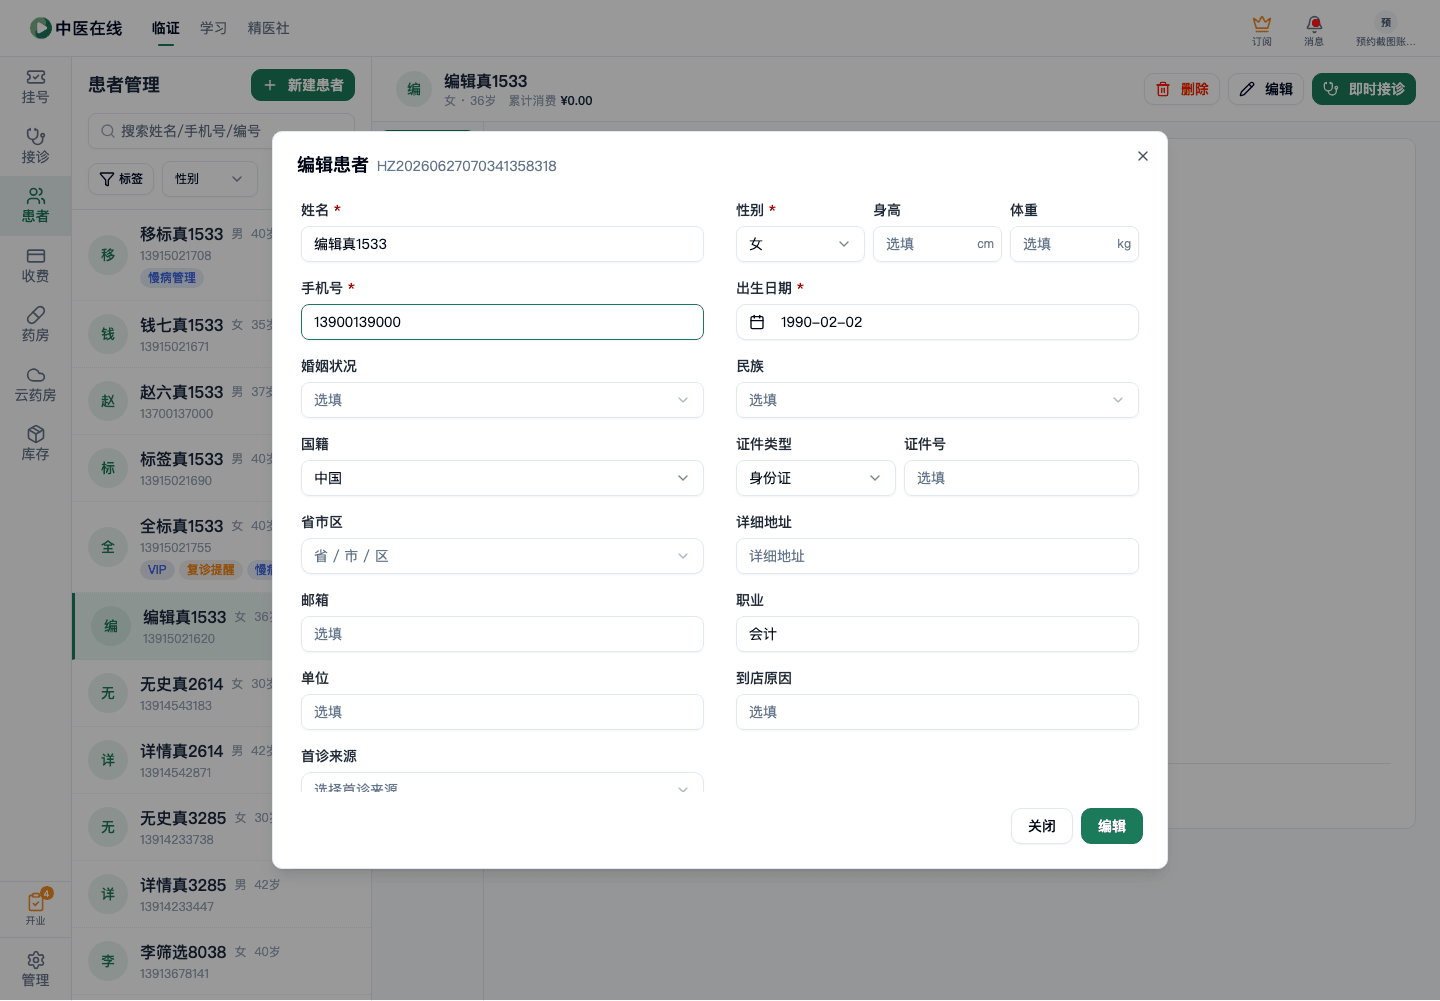Open the 性别 filter in patient list
Viewport: 1440px width, 1001px height.
click(210, 179)
